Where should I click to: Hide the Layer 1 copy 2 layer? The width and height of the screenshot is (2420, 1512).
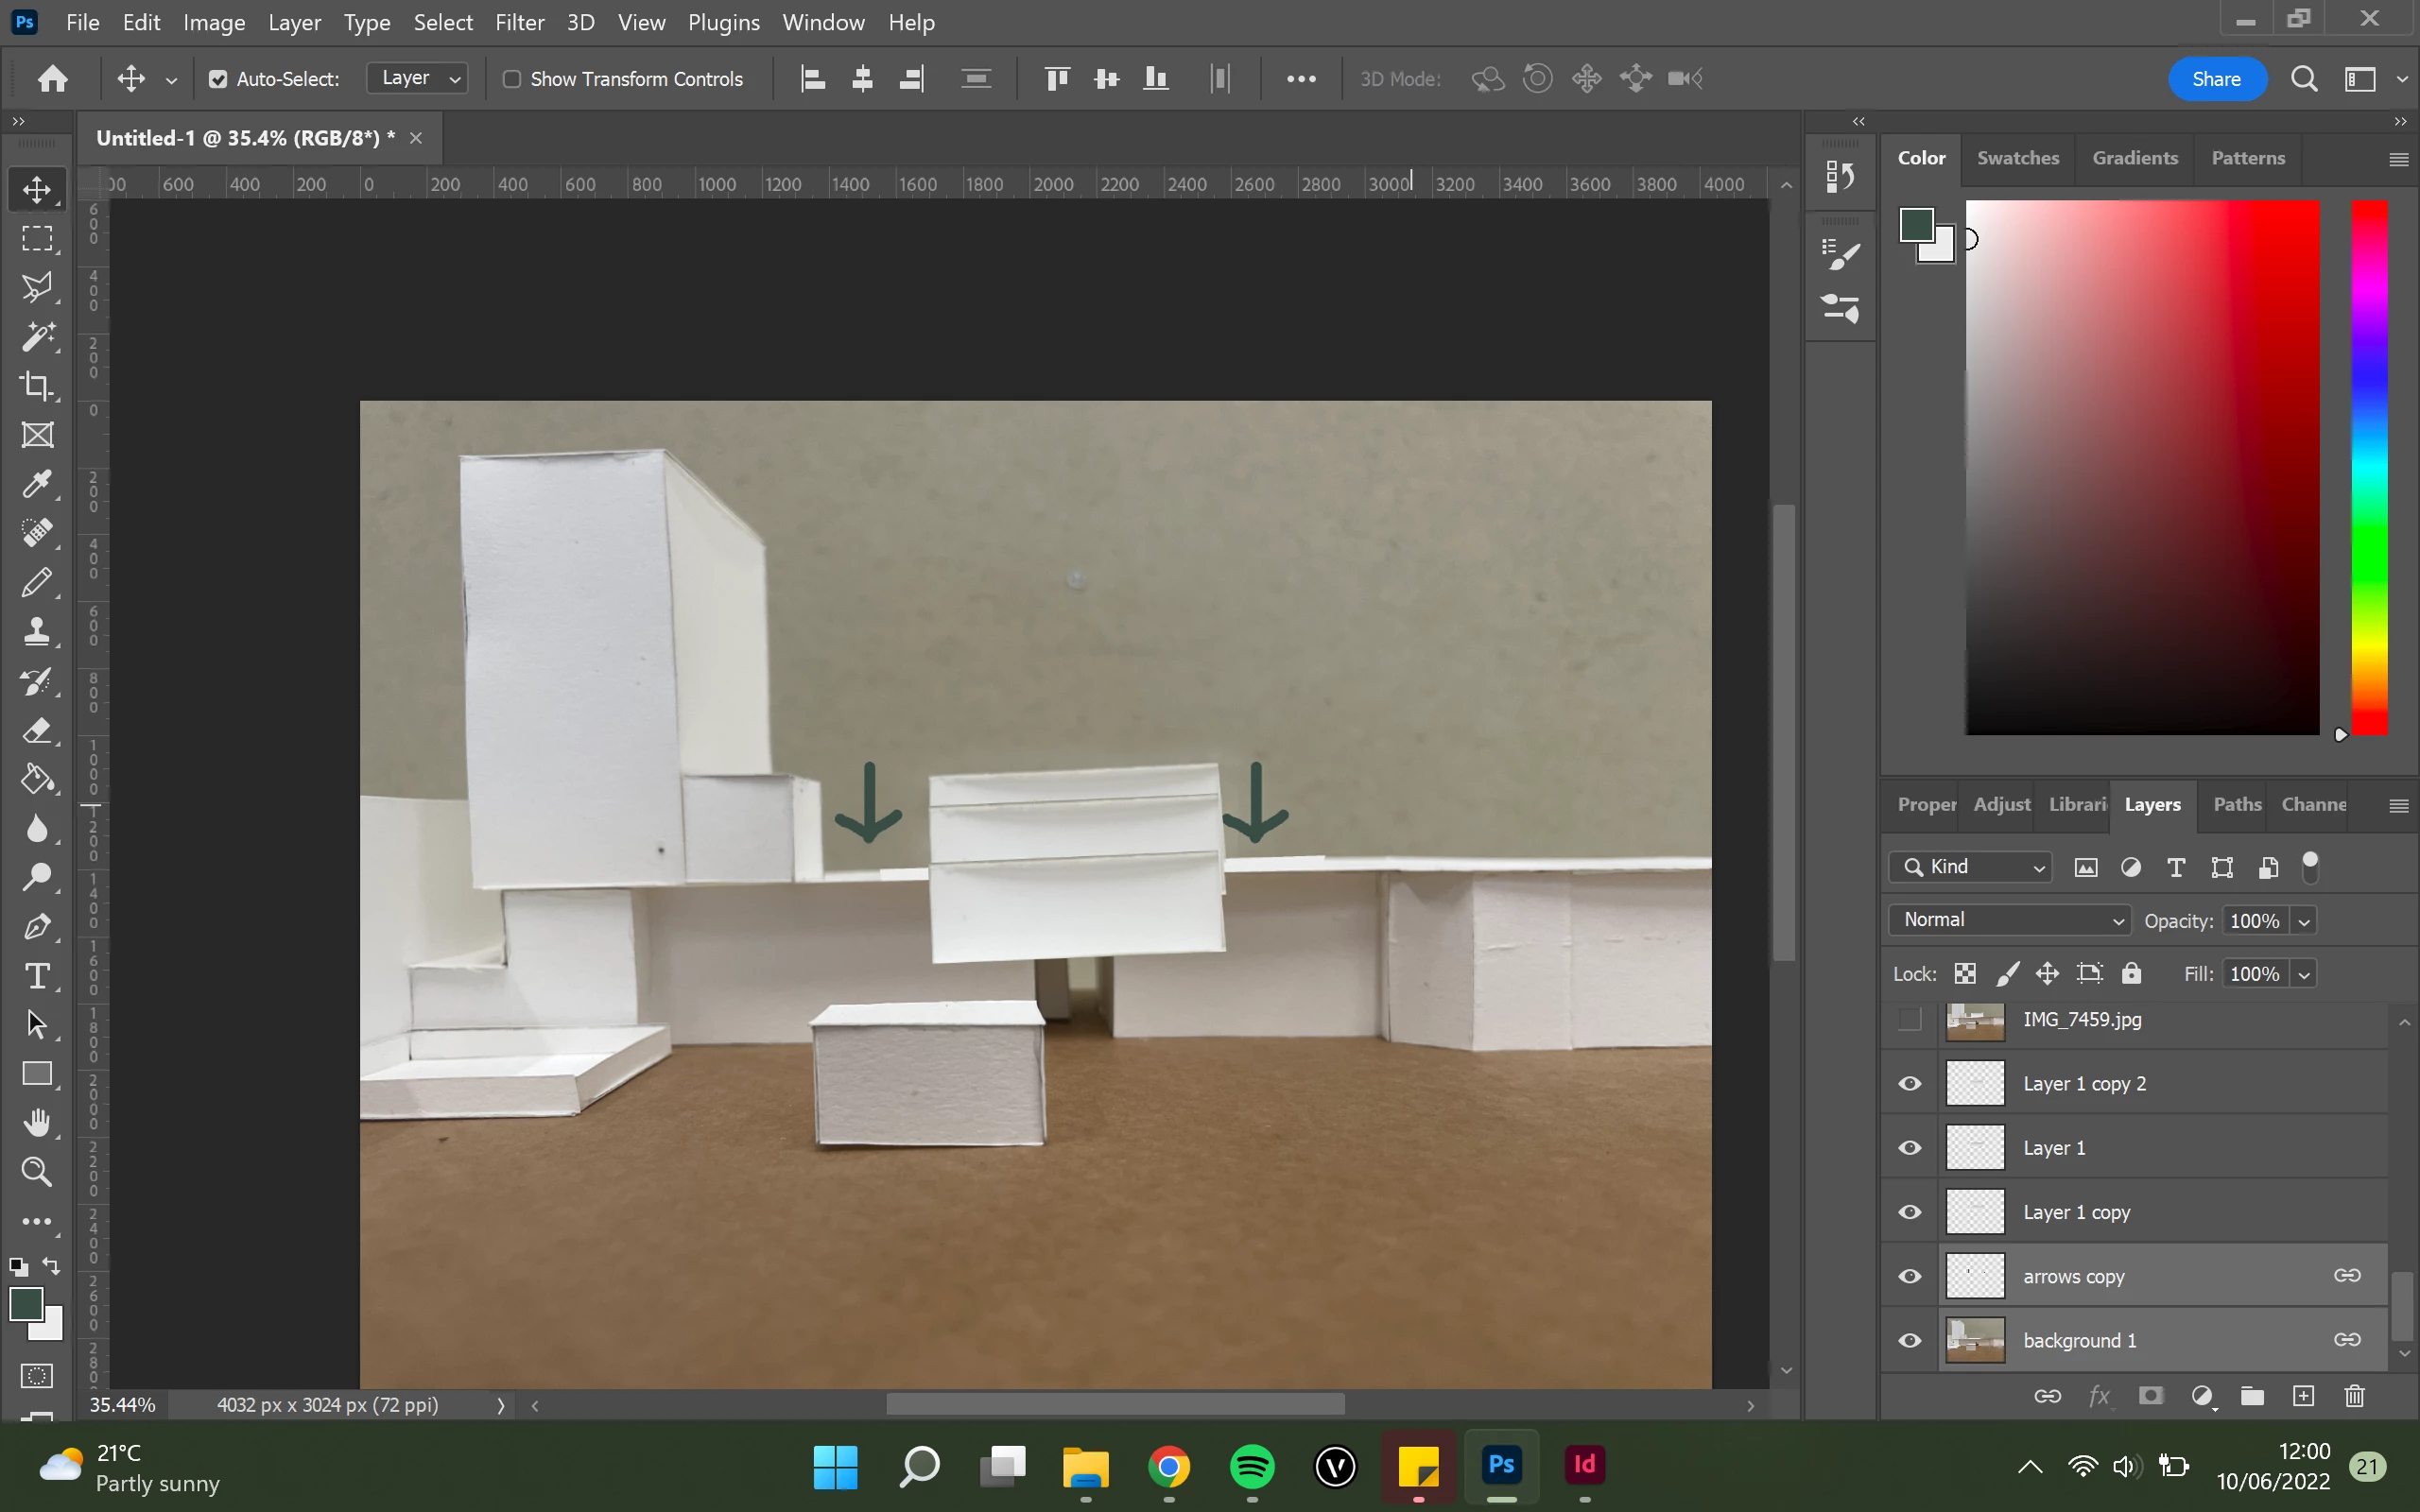coord(1909,1084)
